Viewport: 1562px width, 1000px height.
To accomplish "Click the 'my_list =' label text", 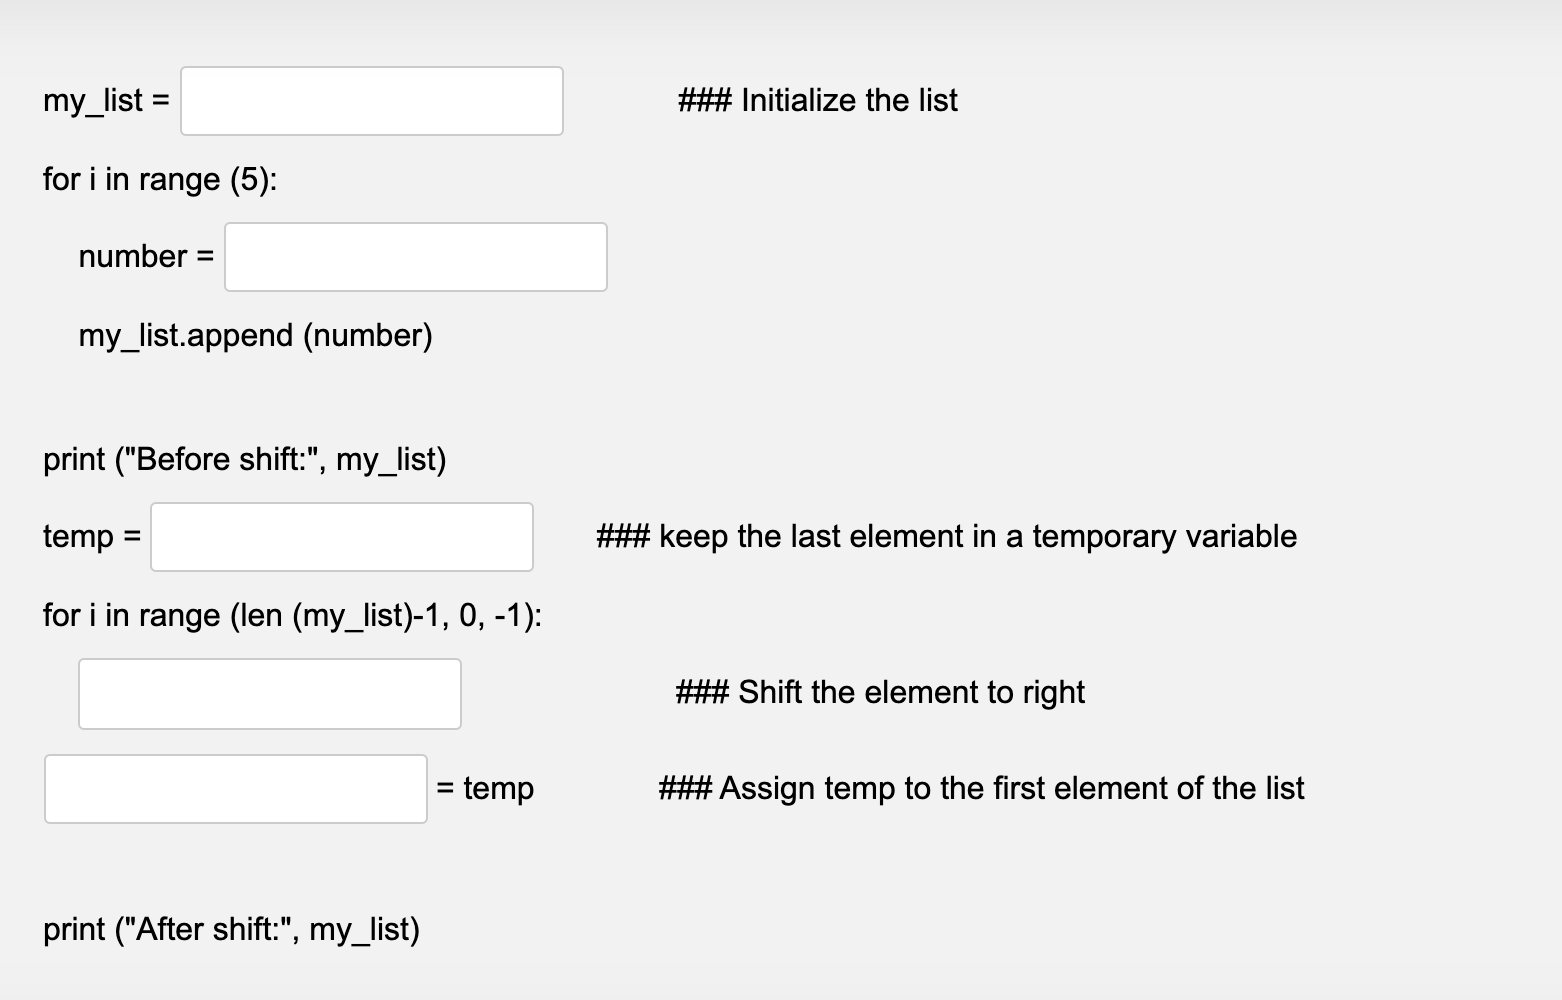I will pos(105,100).
